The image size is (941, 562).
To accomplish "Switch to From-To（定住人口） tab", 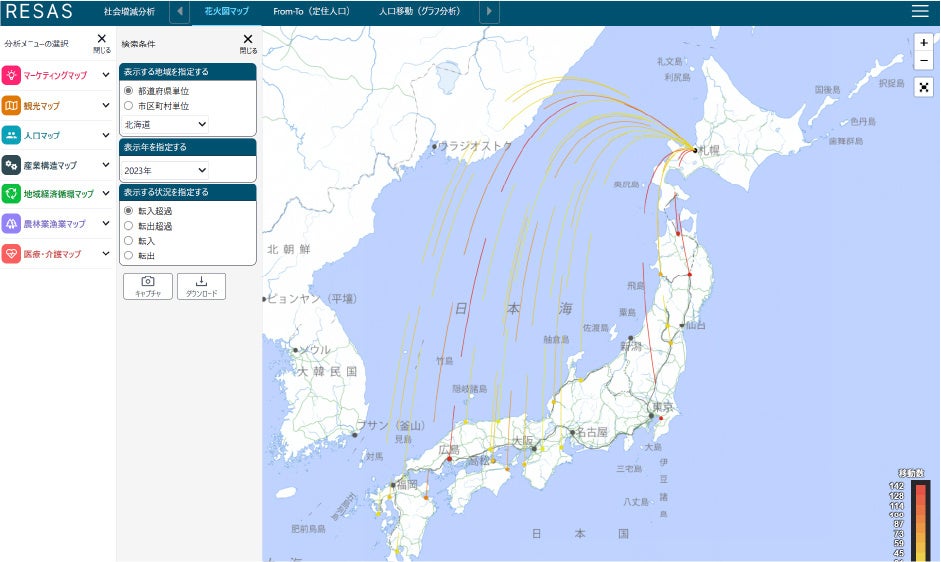I will point(311,11).
